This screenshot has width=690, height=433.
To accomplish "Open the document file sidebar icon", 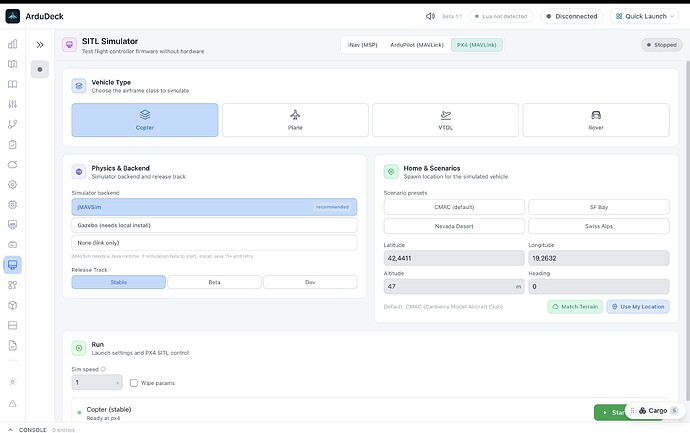I will (13, 345).
